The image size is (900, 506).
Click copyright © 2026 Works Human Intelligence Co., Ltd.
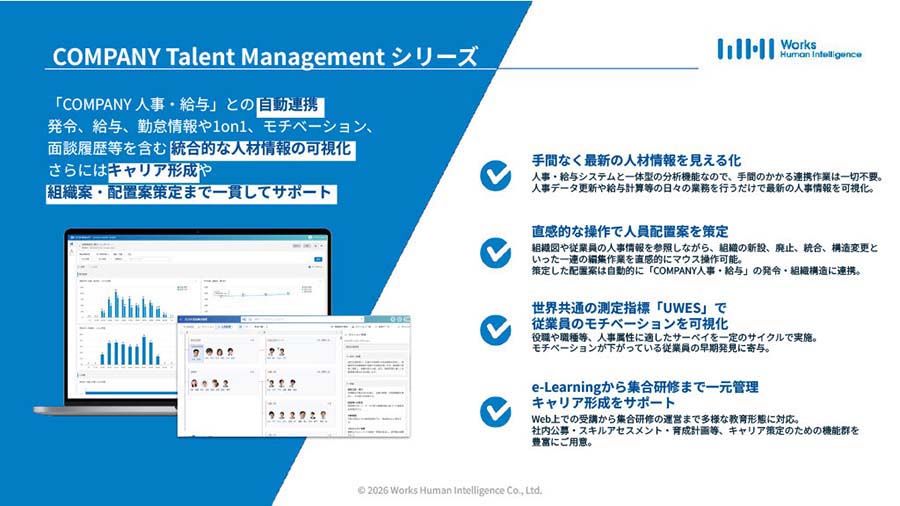pos(449,491)
